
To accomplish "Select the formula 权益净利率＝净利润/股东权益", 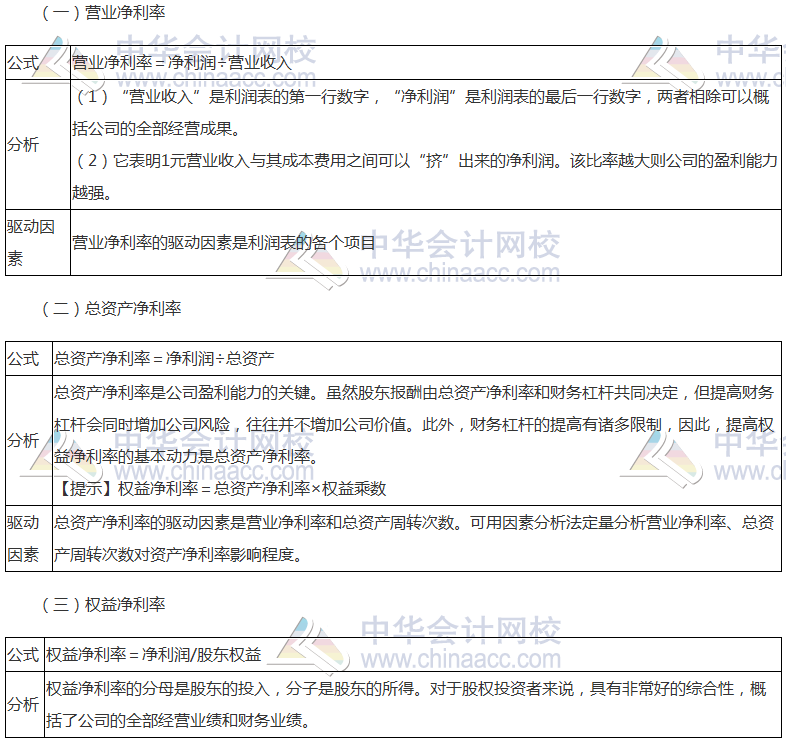I will 154,655.
